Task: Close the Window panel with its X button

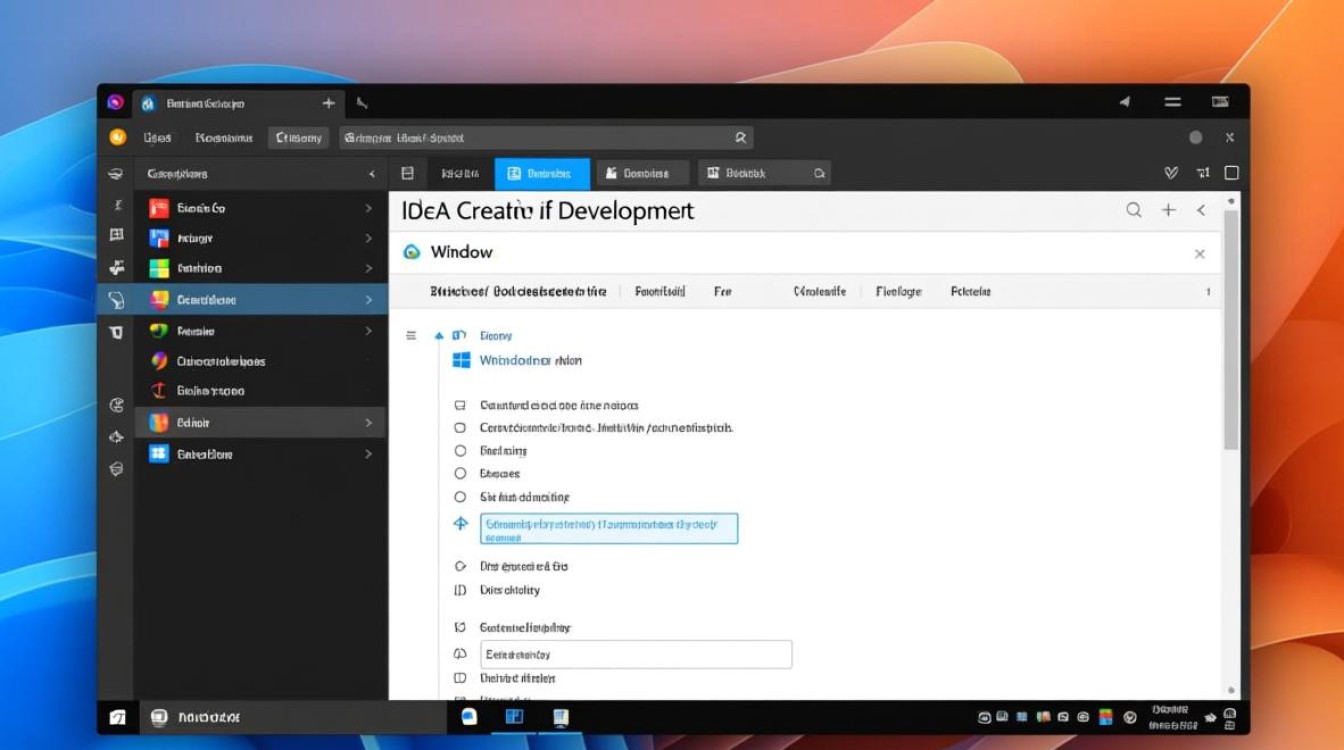Action: [x=1199, y=254]
